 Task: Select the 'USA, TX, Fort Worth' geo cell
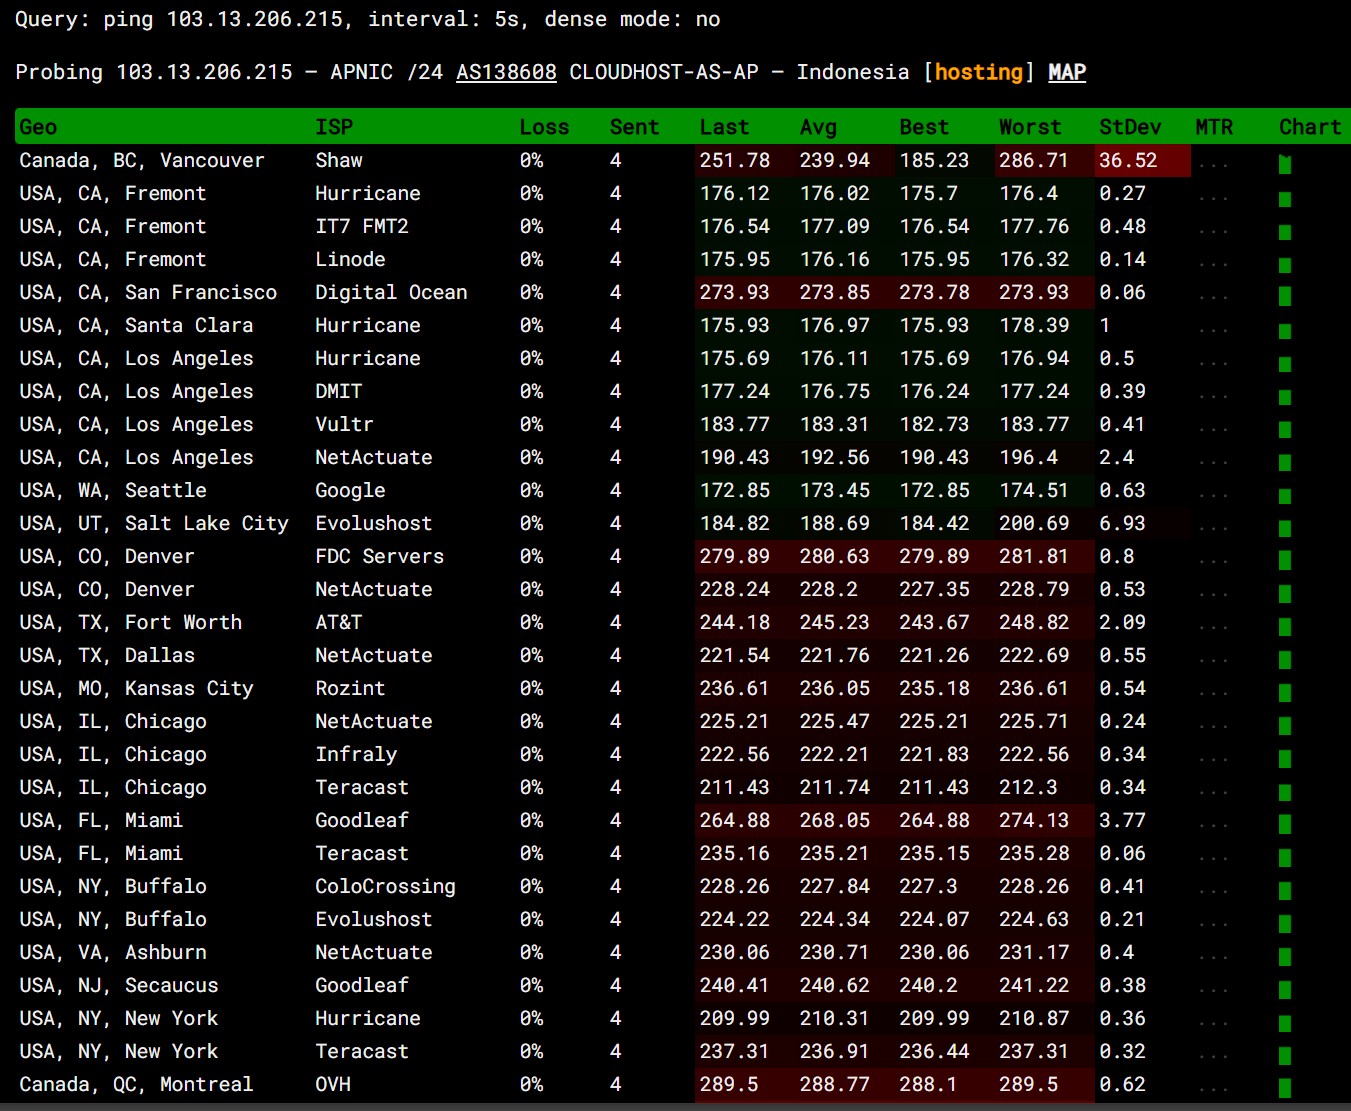point(131,623)
